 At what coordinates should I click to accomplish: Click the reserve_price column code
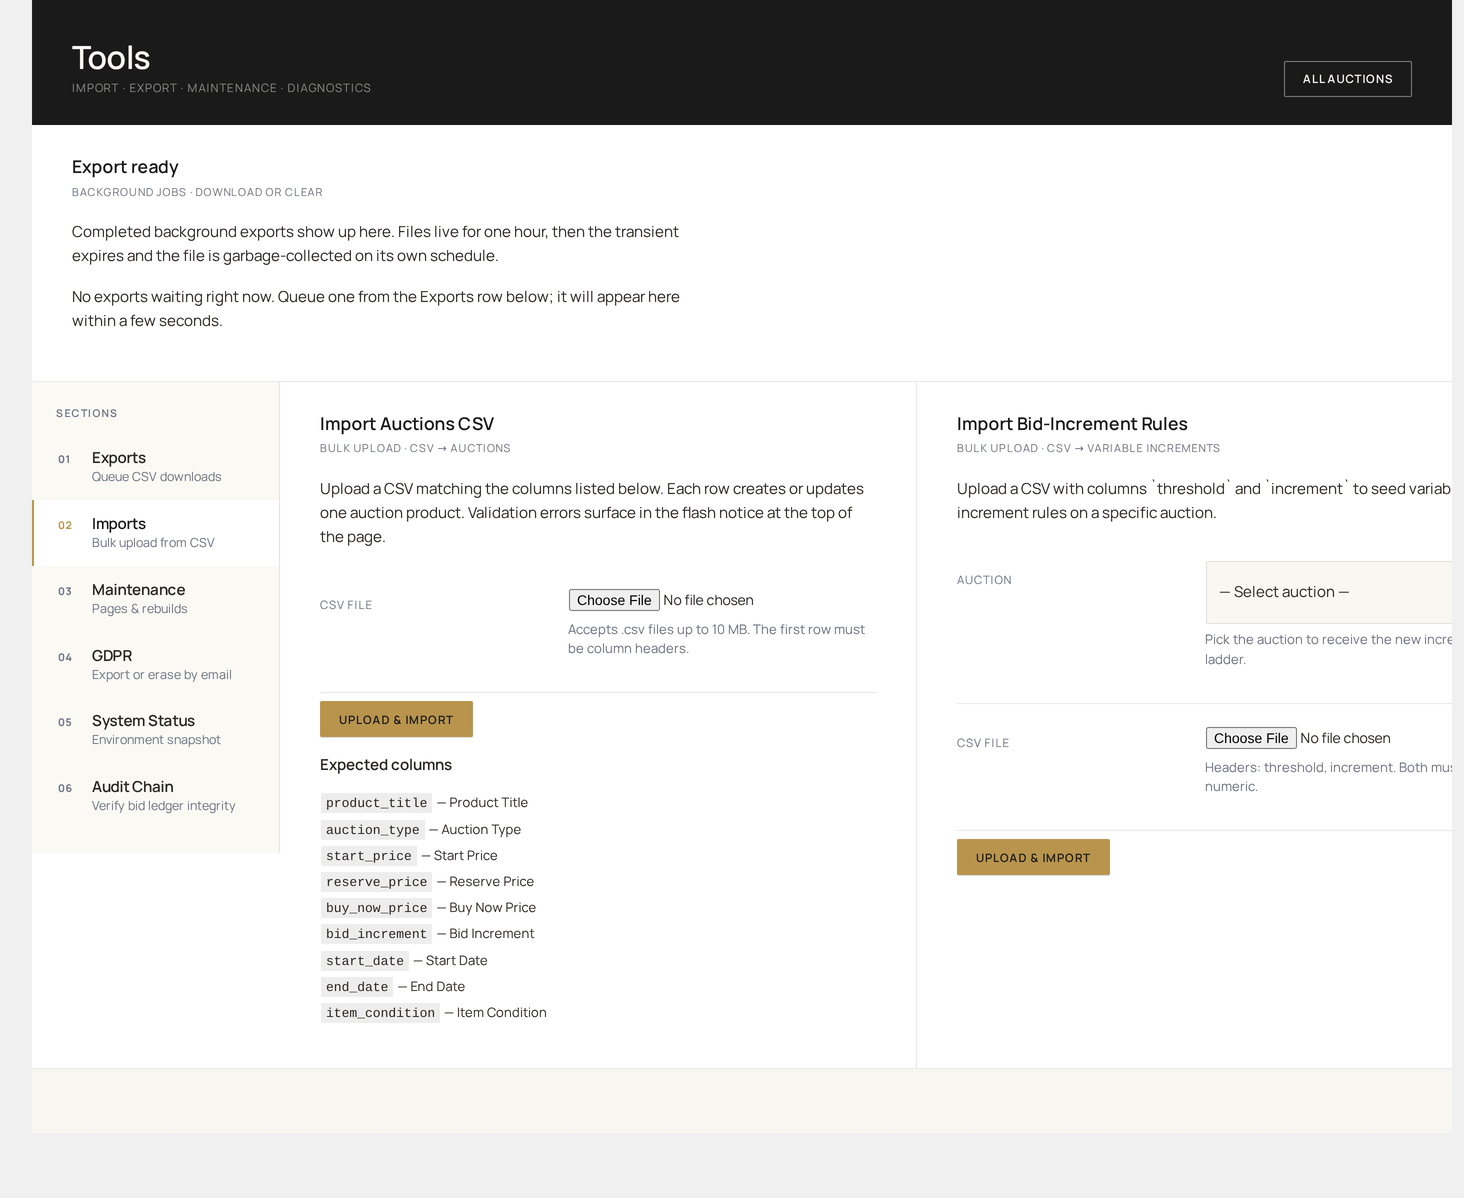click(x=376, y=882)
